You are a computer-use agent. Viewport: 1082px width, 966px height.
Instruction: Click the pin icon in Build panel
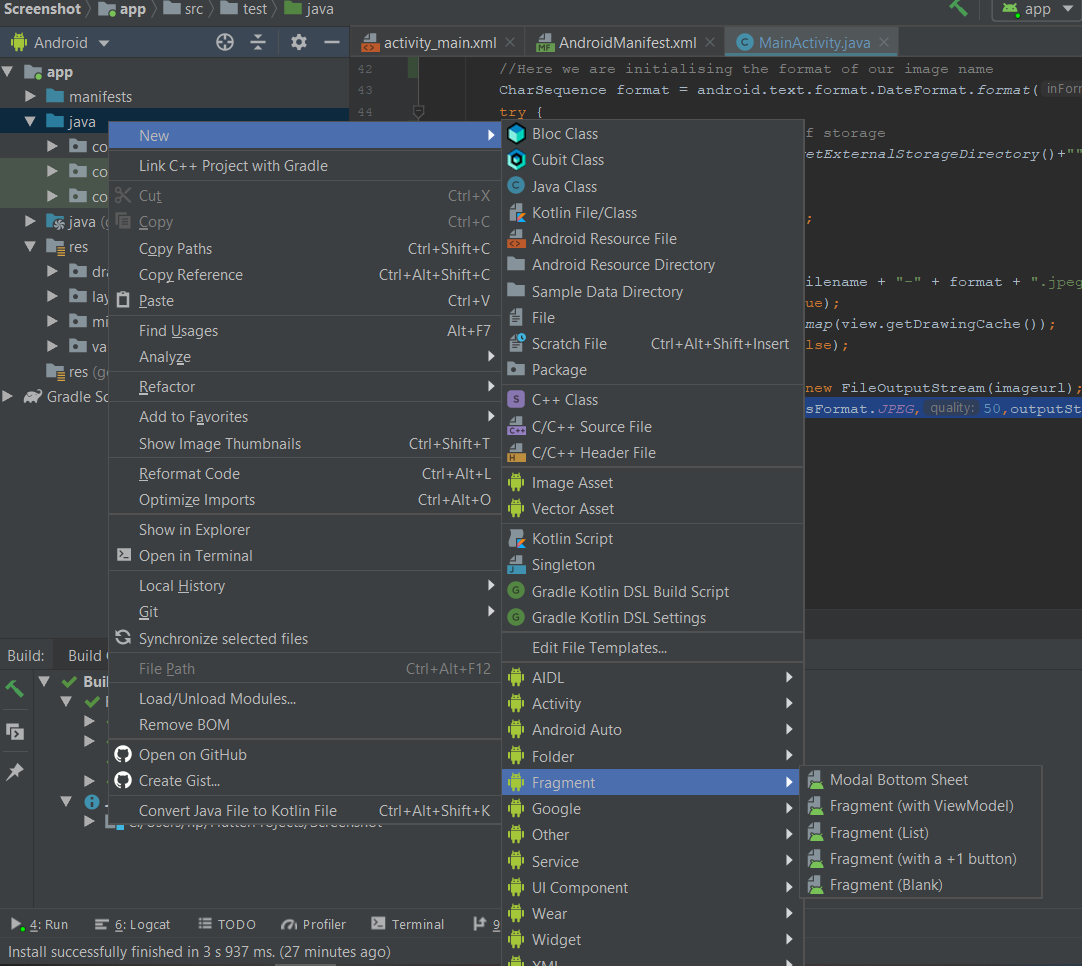coord(15,772)
